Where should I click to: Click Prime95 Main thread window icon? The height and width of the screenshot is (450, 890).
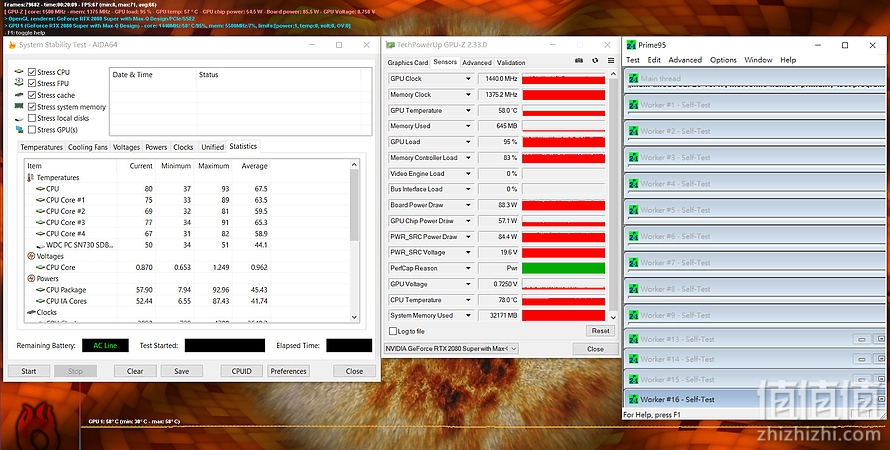(x=633, y=78)
